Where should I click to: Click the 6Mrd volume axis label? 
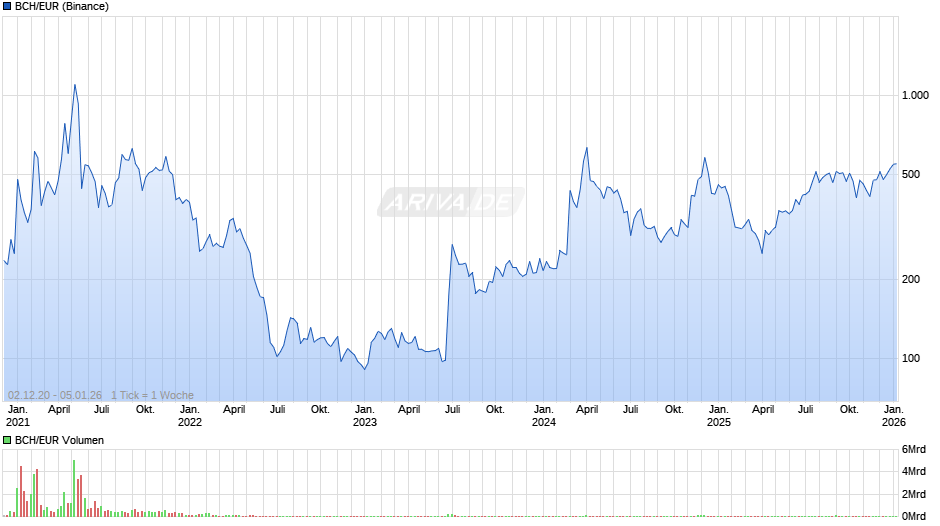914,449
